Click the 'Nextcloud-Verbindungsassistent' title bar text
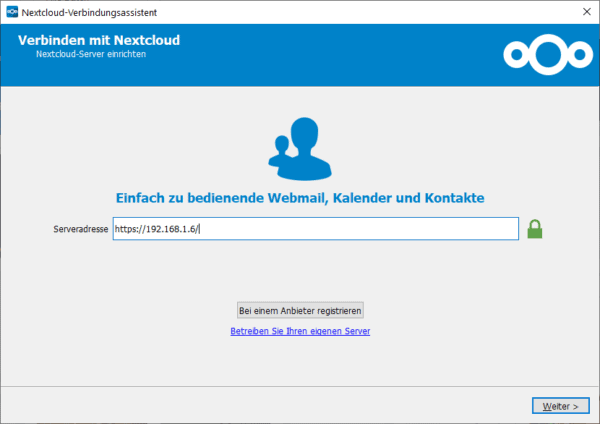Image resolution: width=600 pixels, height=424 pixels. [x=88, y=11]
